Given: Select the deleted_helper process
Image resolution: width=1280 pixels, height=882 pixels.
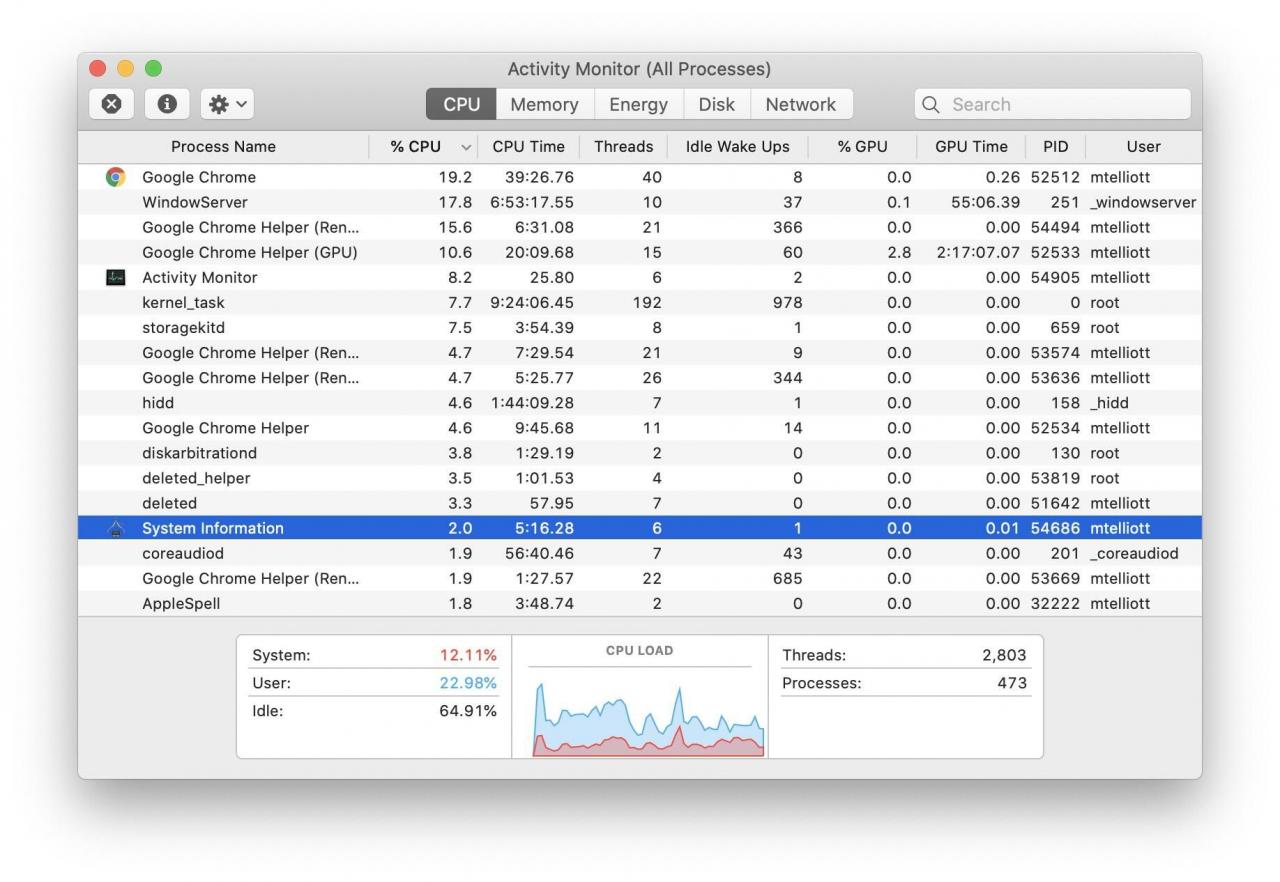Looking at the screenshot, I should point(640,478).
